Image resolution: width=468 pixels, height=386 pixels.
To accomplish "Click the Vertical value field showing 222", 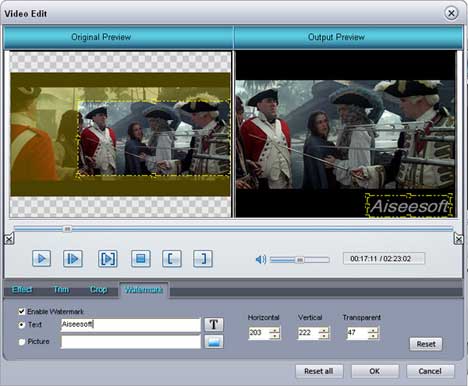I will click(x=308, y=333).
